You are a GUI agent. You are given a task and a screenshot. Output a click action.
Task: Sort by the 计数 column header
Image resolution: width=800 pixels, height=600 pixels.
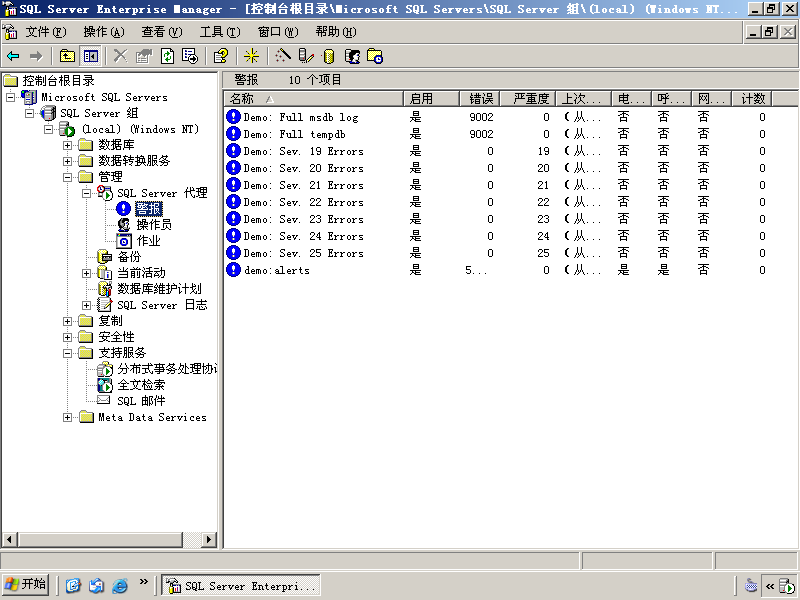coord(752,98)
